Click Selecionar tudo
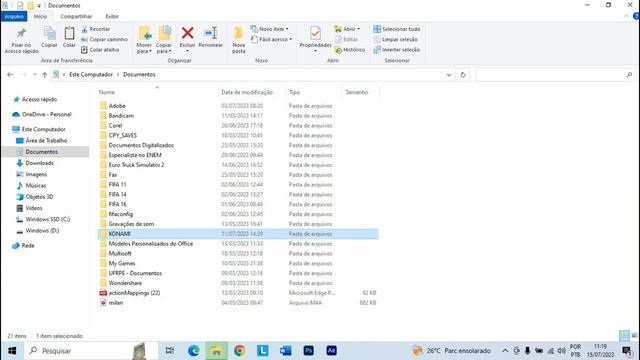 [397, 29]
